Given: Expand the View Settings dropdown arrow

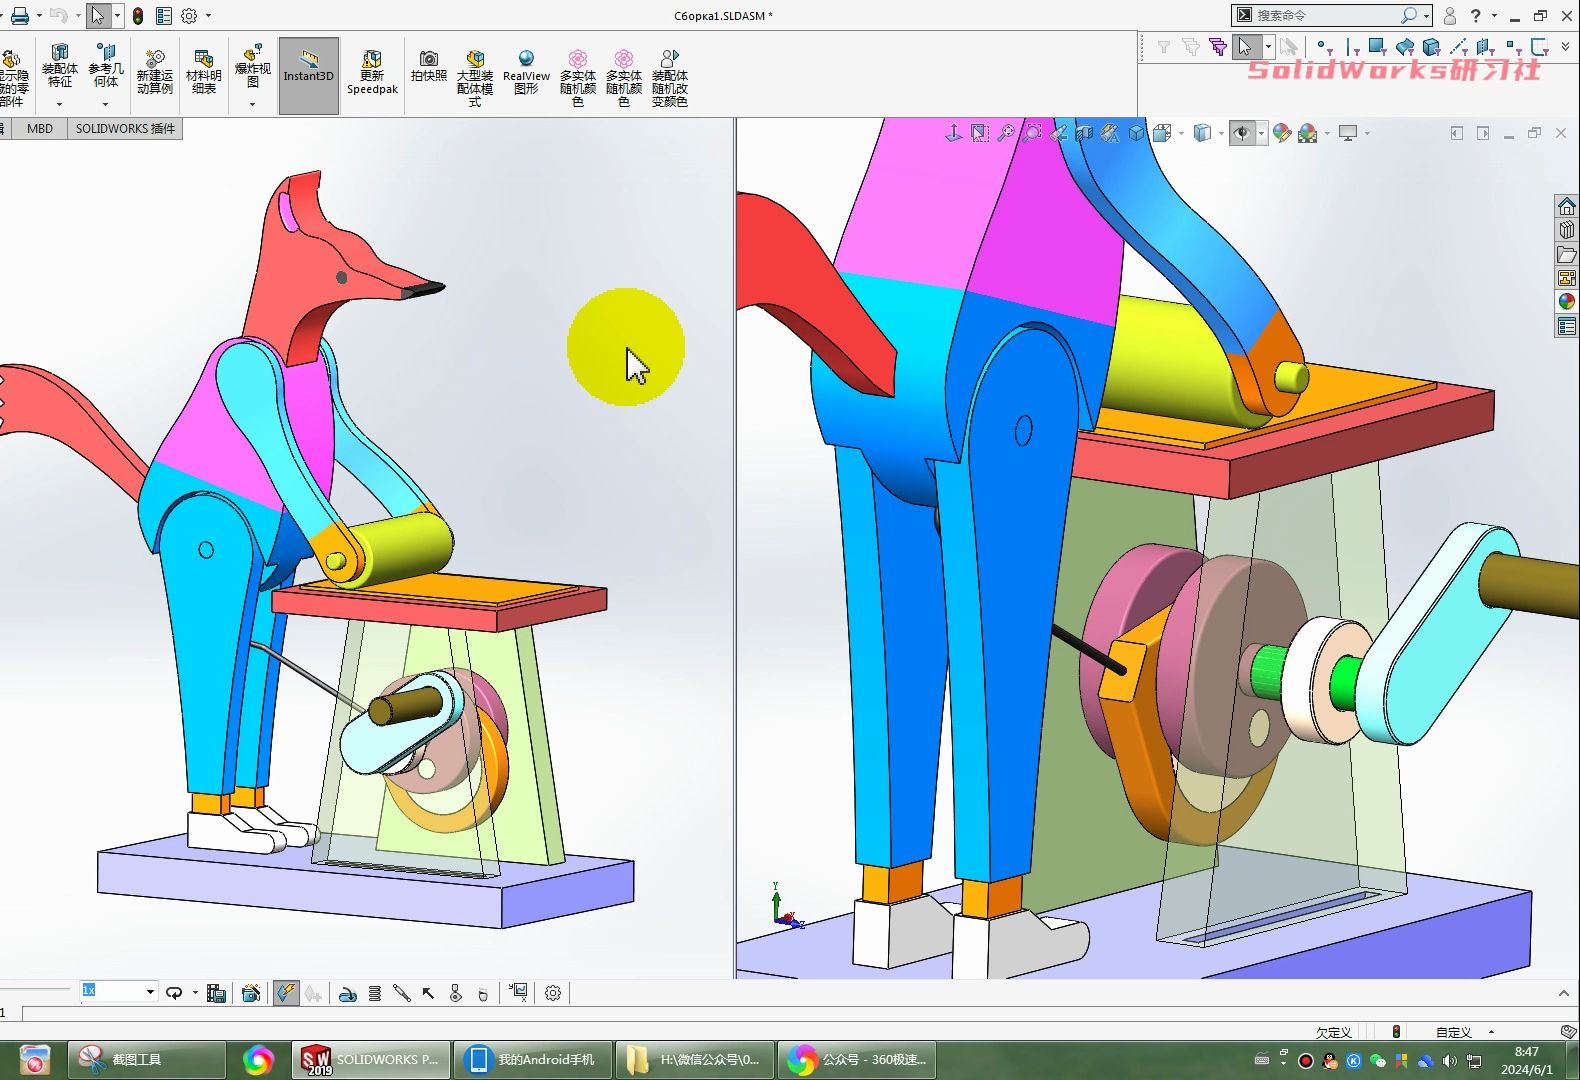Looking at the screenshot, I should pyautogui.click(x=1367, y=133).
